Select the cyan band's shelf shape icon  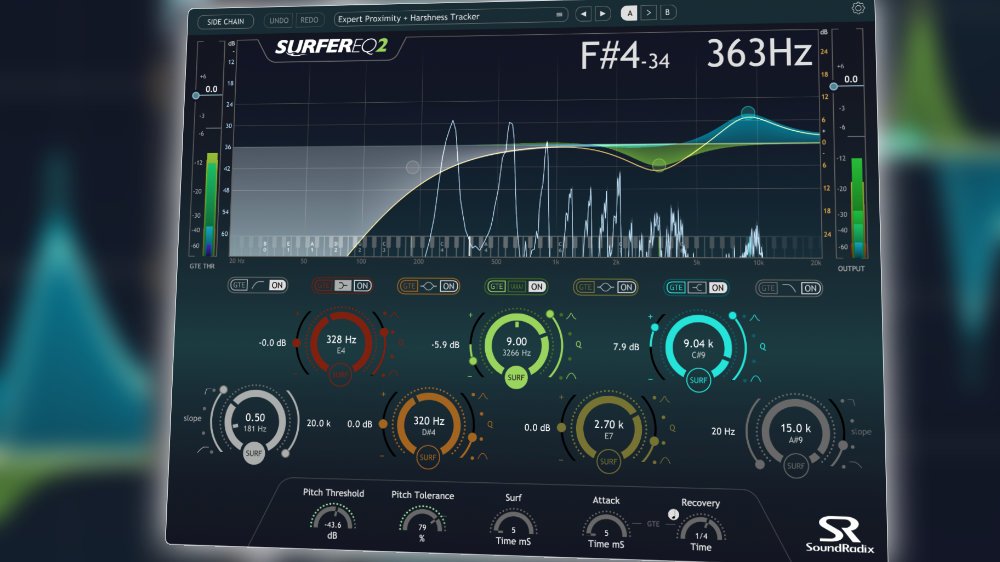tap(696, 288)
